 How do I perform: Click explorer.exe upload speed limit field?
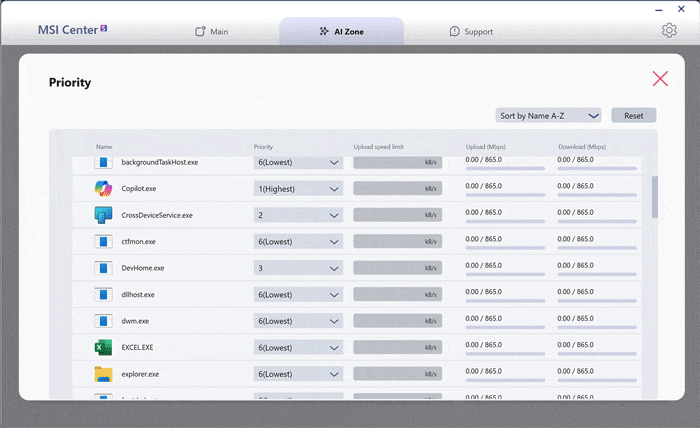397,374
